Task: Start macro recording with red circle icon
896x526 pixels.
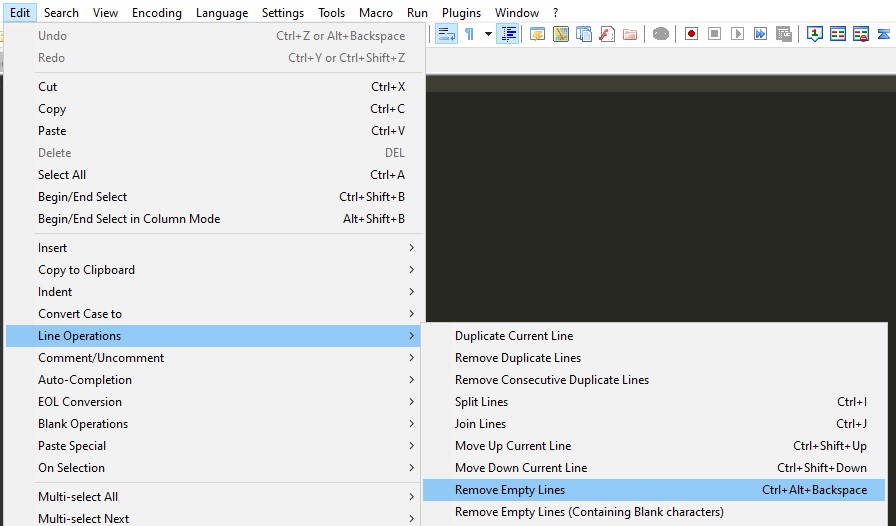Action: [691, 34]
